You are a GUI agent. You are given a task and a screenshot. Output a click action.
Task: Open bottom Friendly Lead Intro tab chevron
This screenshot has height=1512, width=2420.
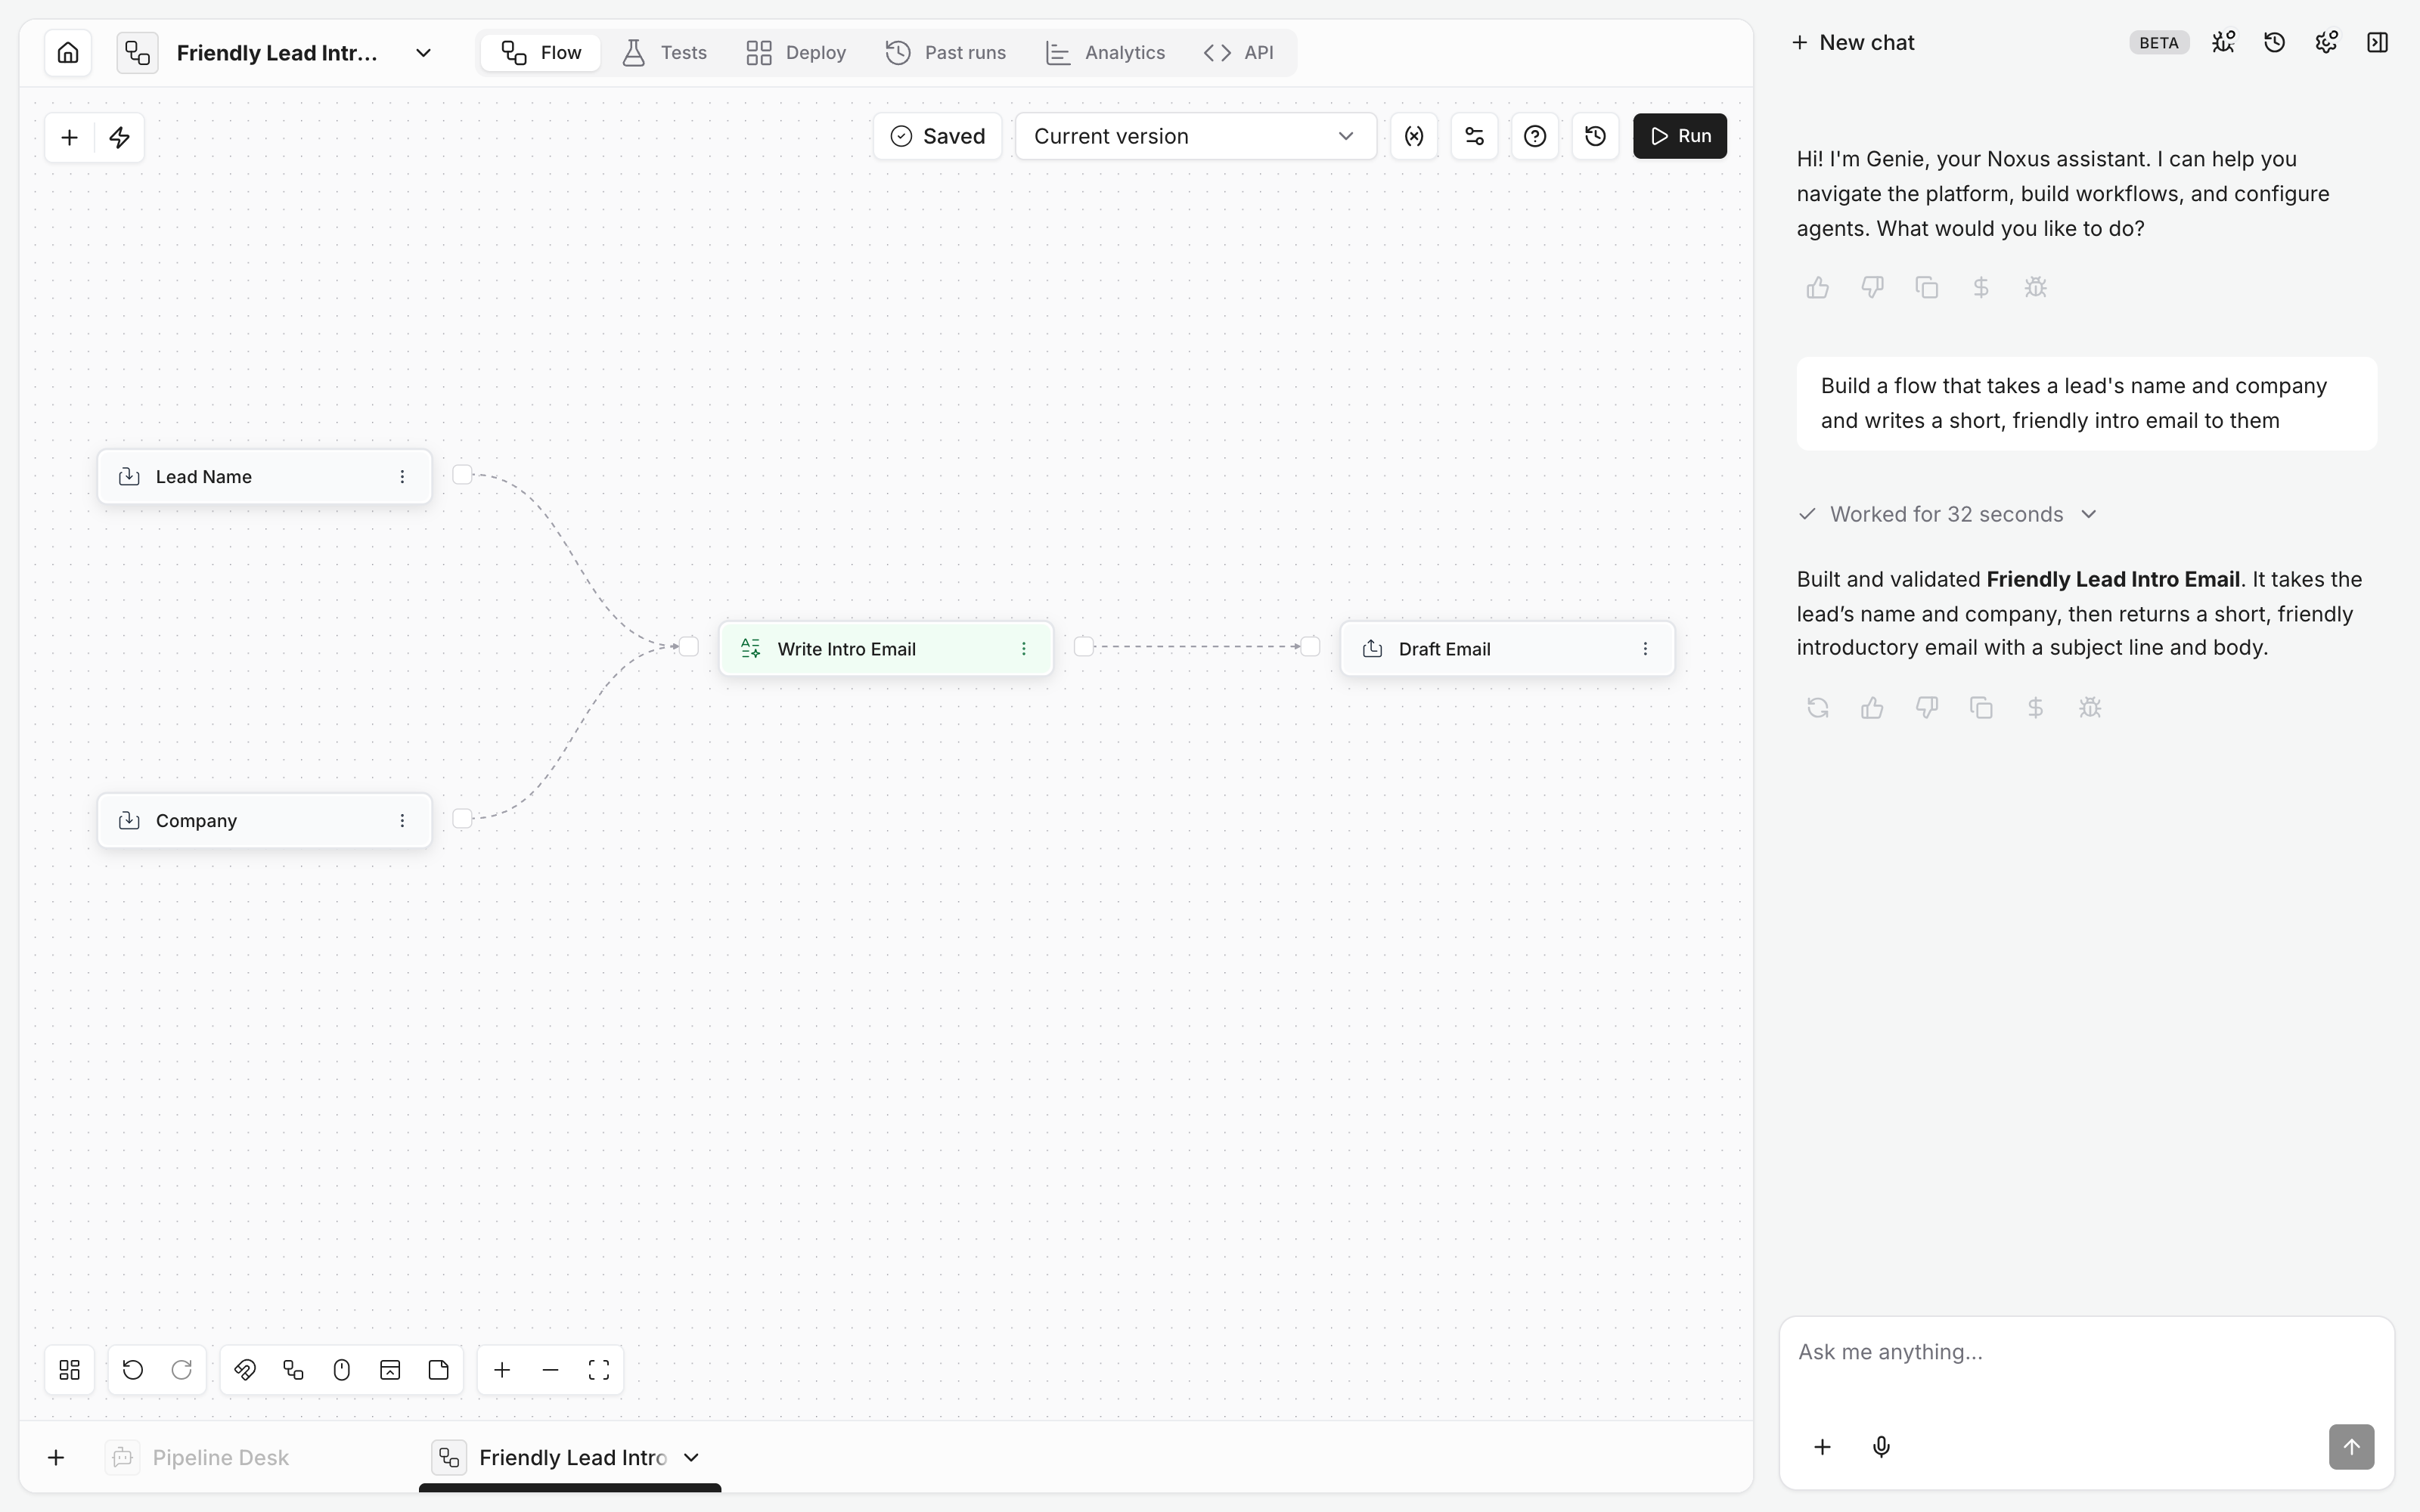(x=691, y=1458)
